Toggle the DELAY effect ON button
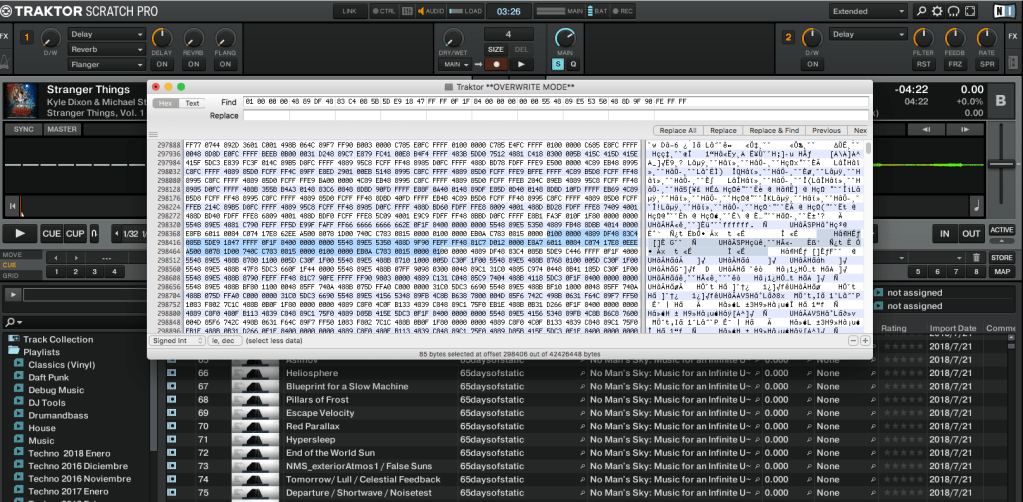The image size is (1023, 502). 162,64
